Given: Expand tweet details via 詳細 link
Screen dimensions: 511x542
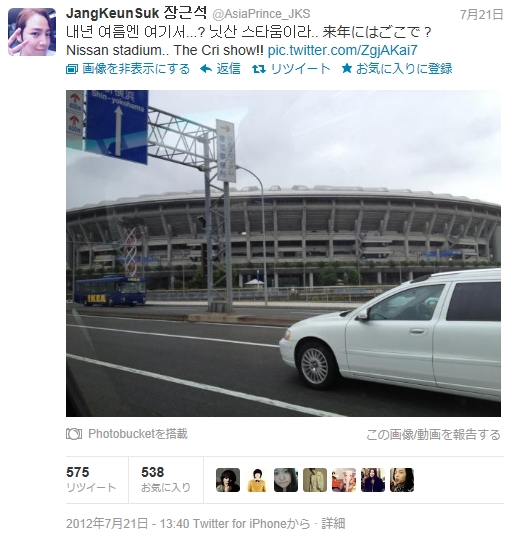Looking at the screenshot, I should click(333, 523).
